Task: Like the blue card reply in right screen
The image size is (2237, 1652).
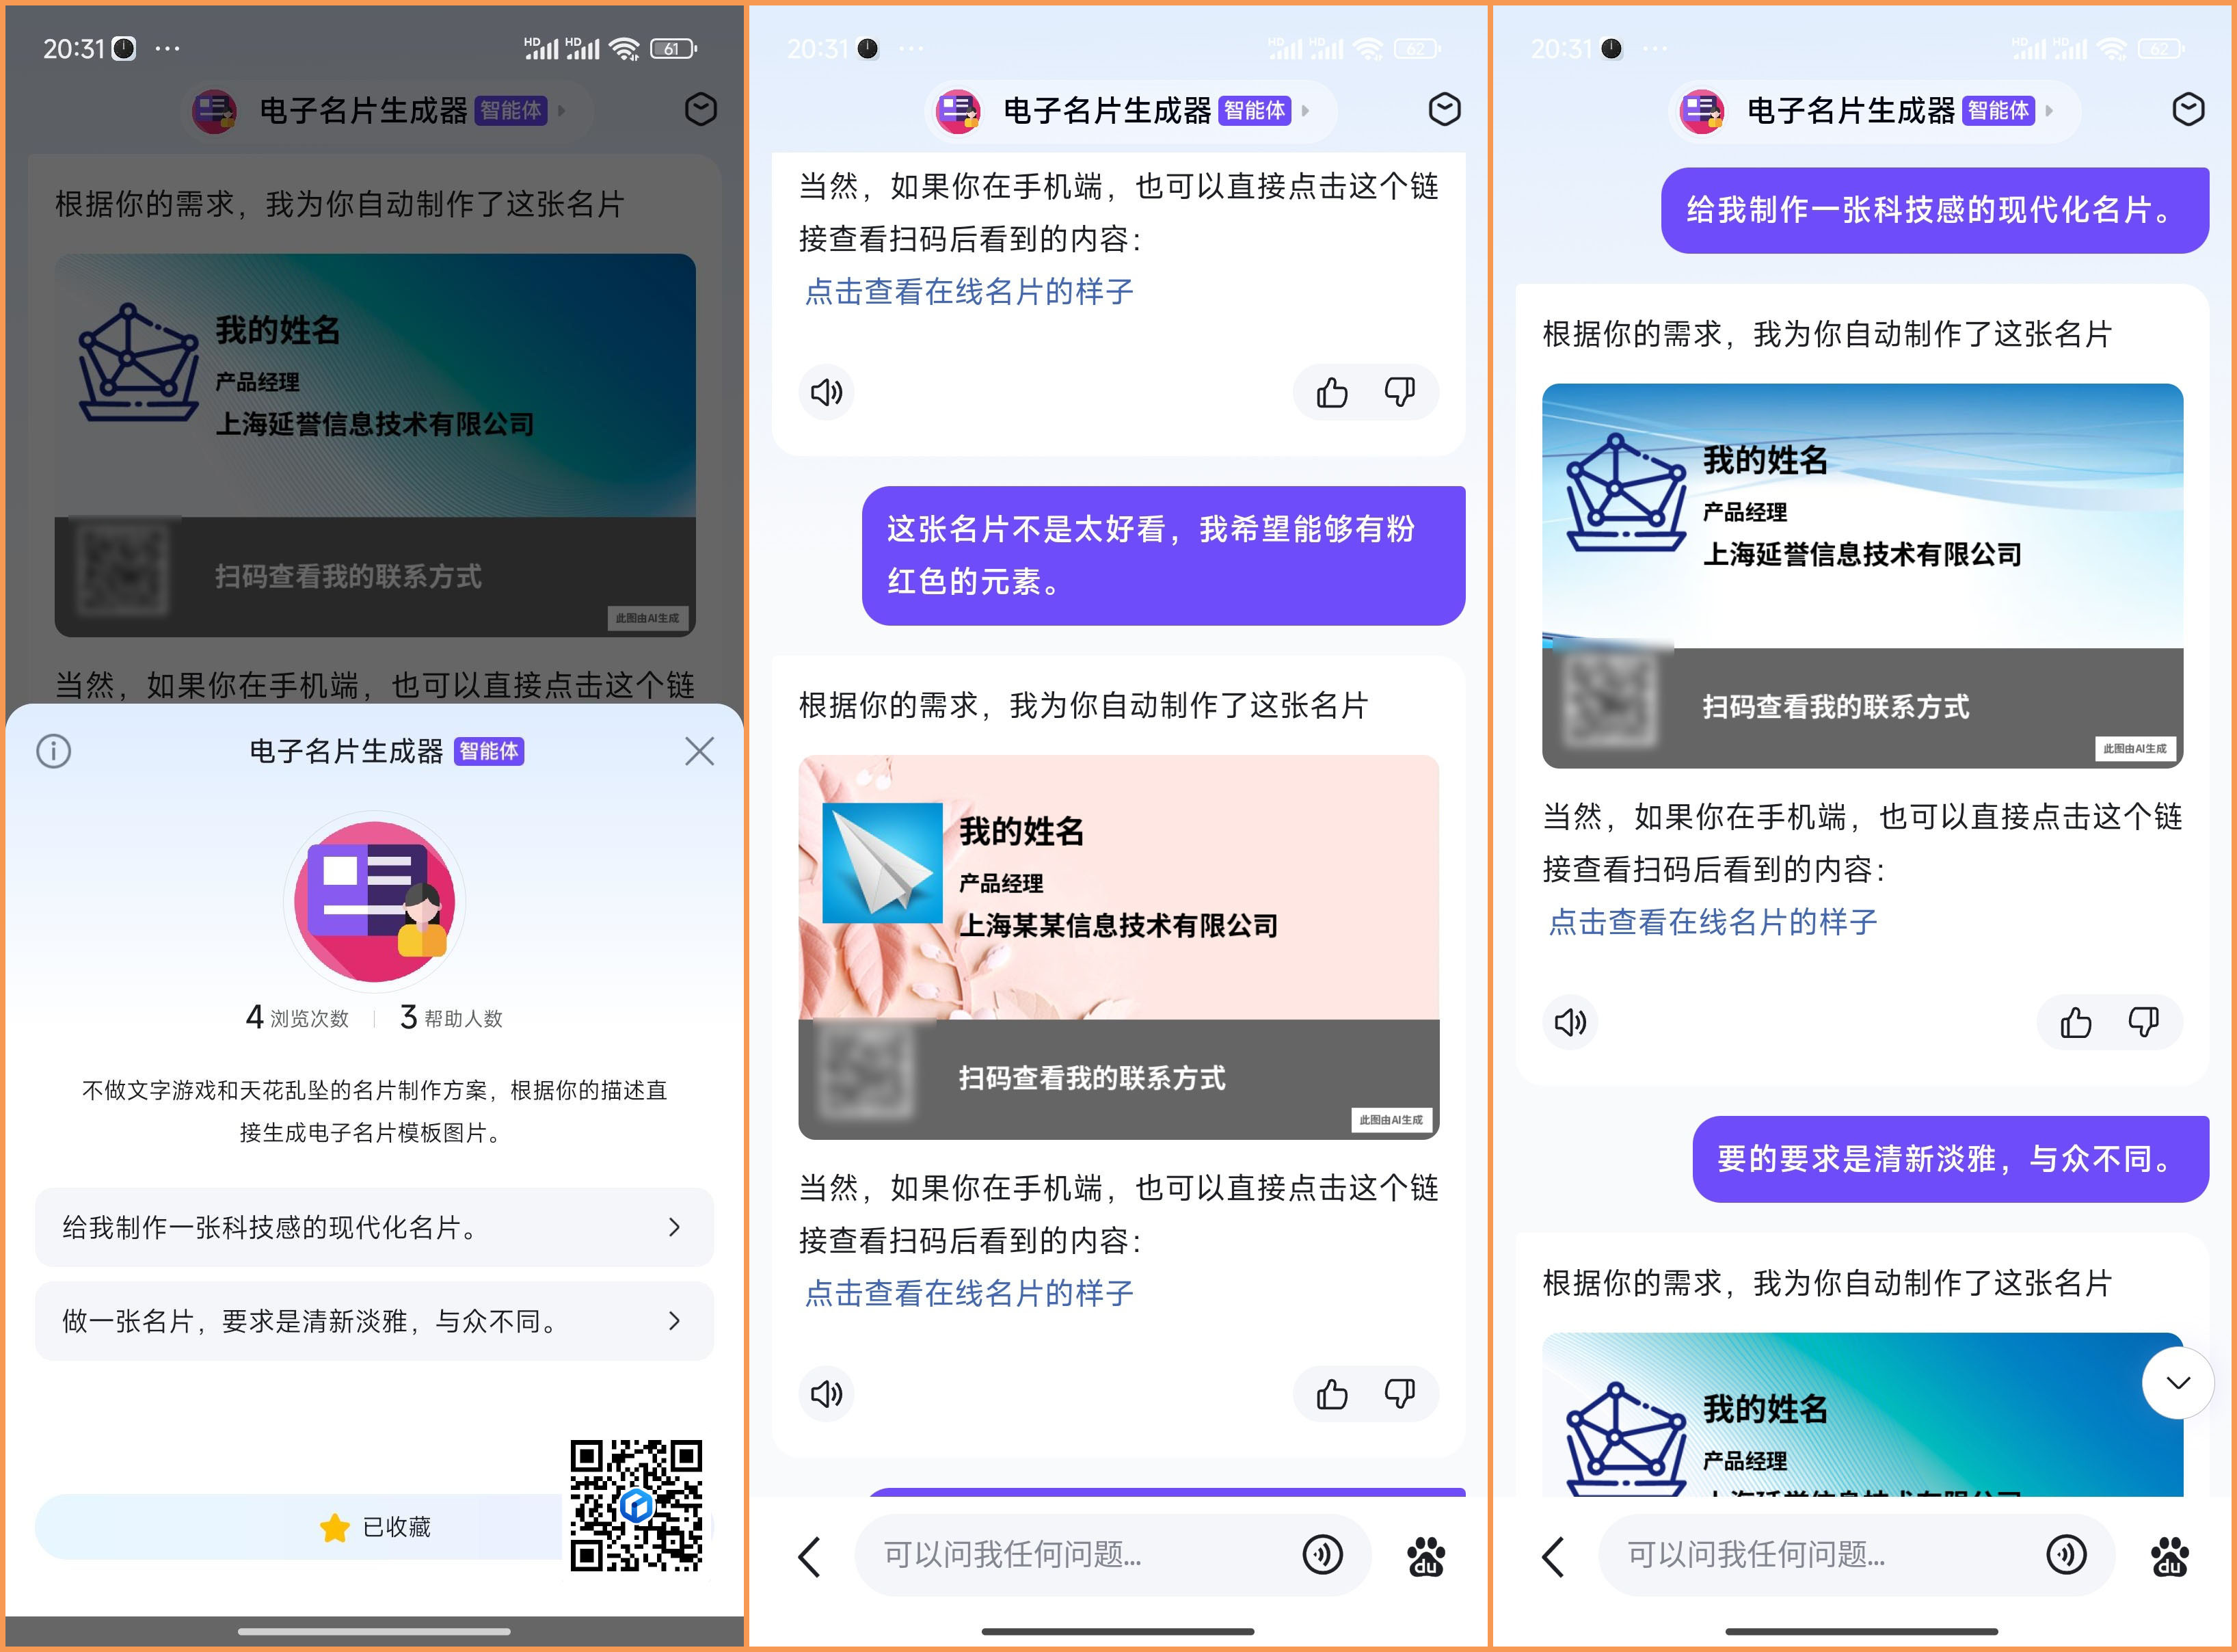Action: (x=2075, y=1022)
